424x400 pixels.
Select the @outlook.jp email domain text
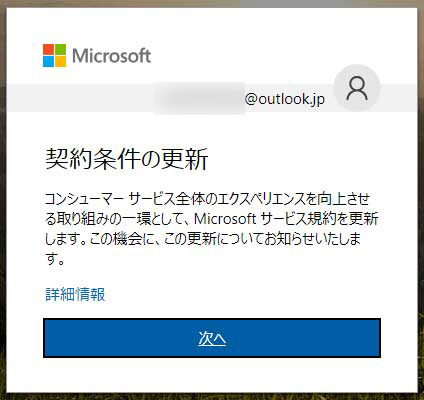[x=285, y=99]
